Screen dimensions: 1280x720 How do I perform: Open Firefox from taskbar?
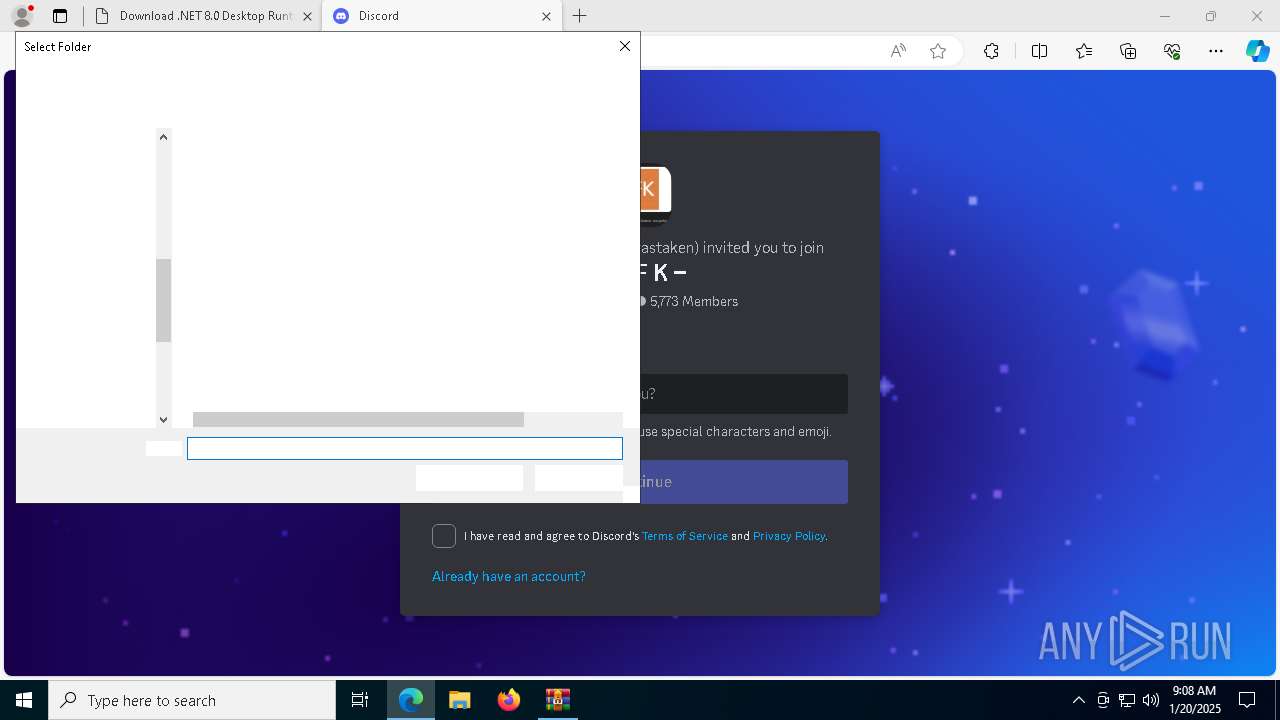[x=509, y=700]
